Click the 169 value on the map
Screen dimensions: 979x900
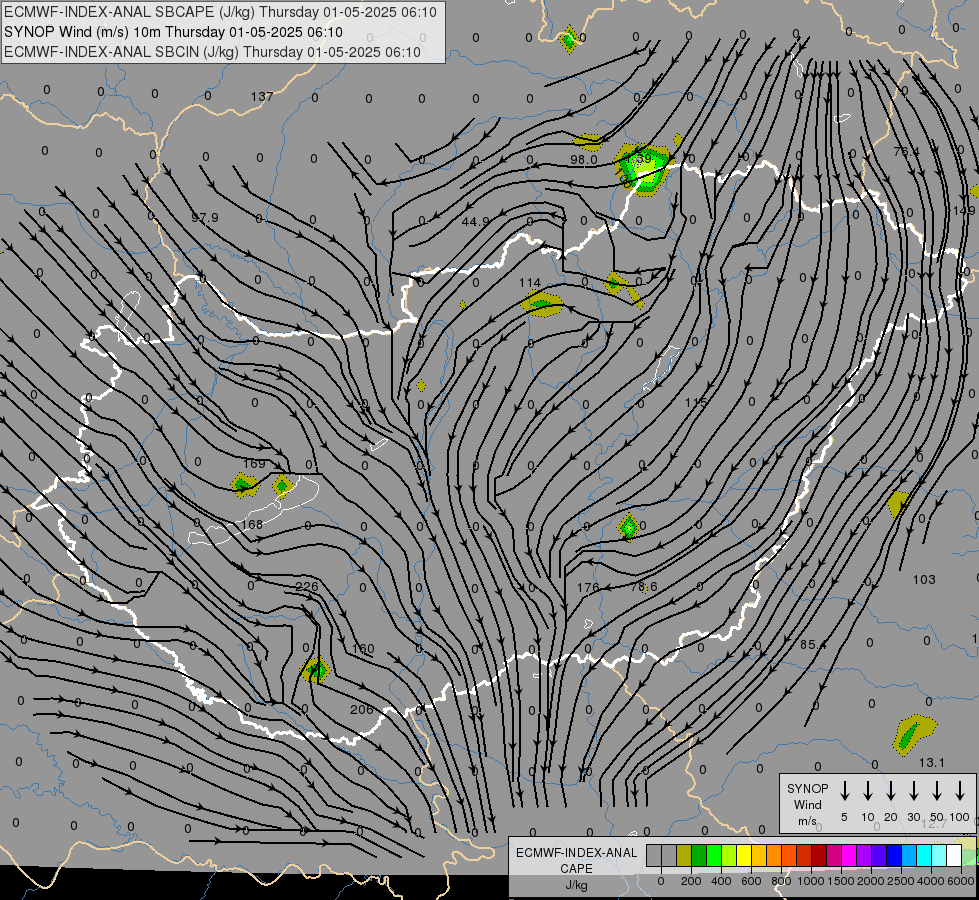pyautogui.click(x=254, y=463)
